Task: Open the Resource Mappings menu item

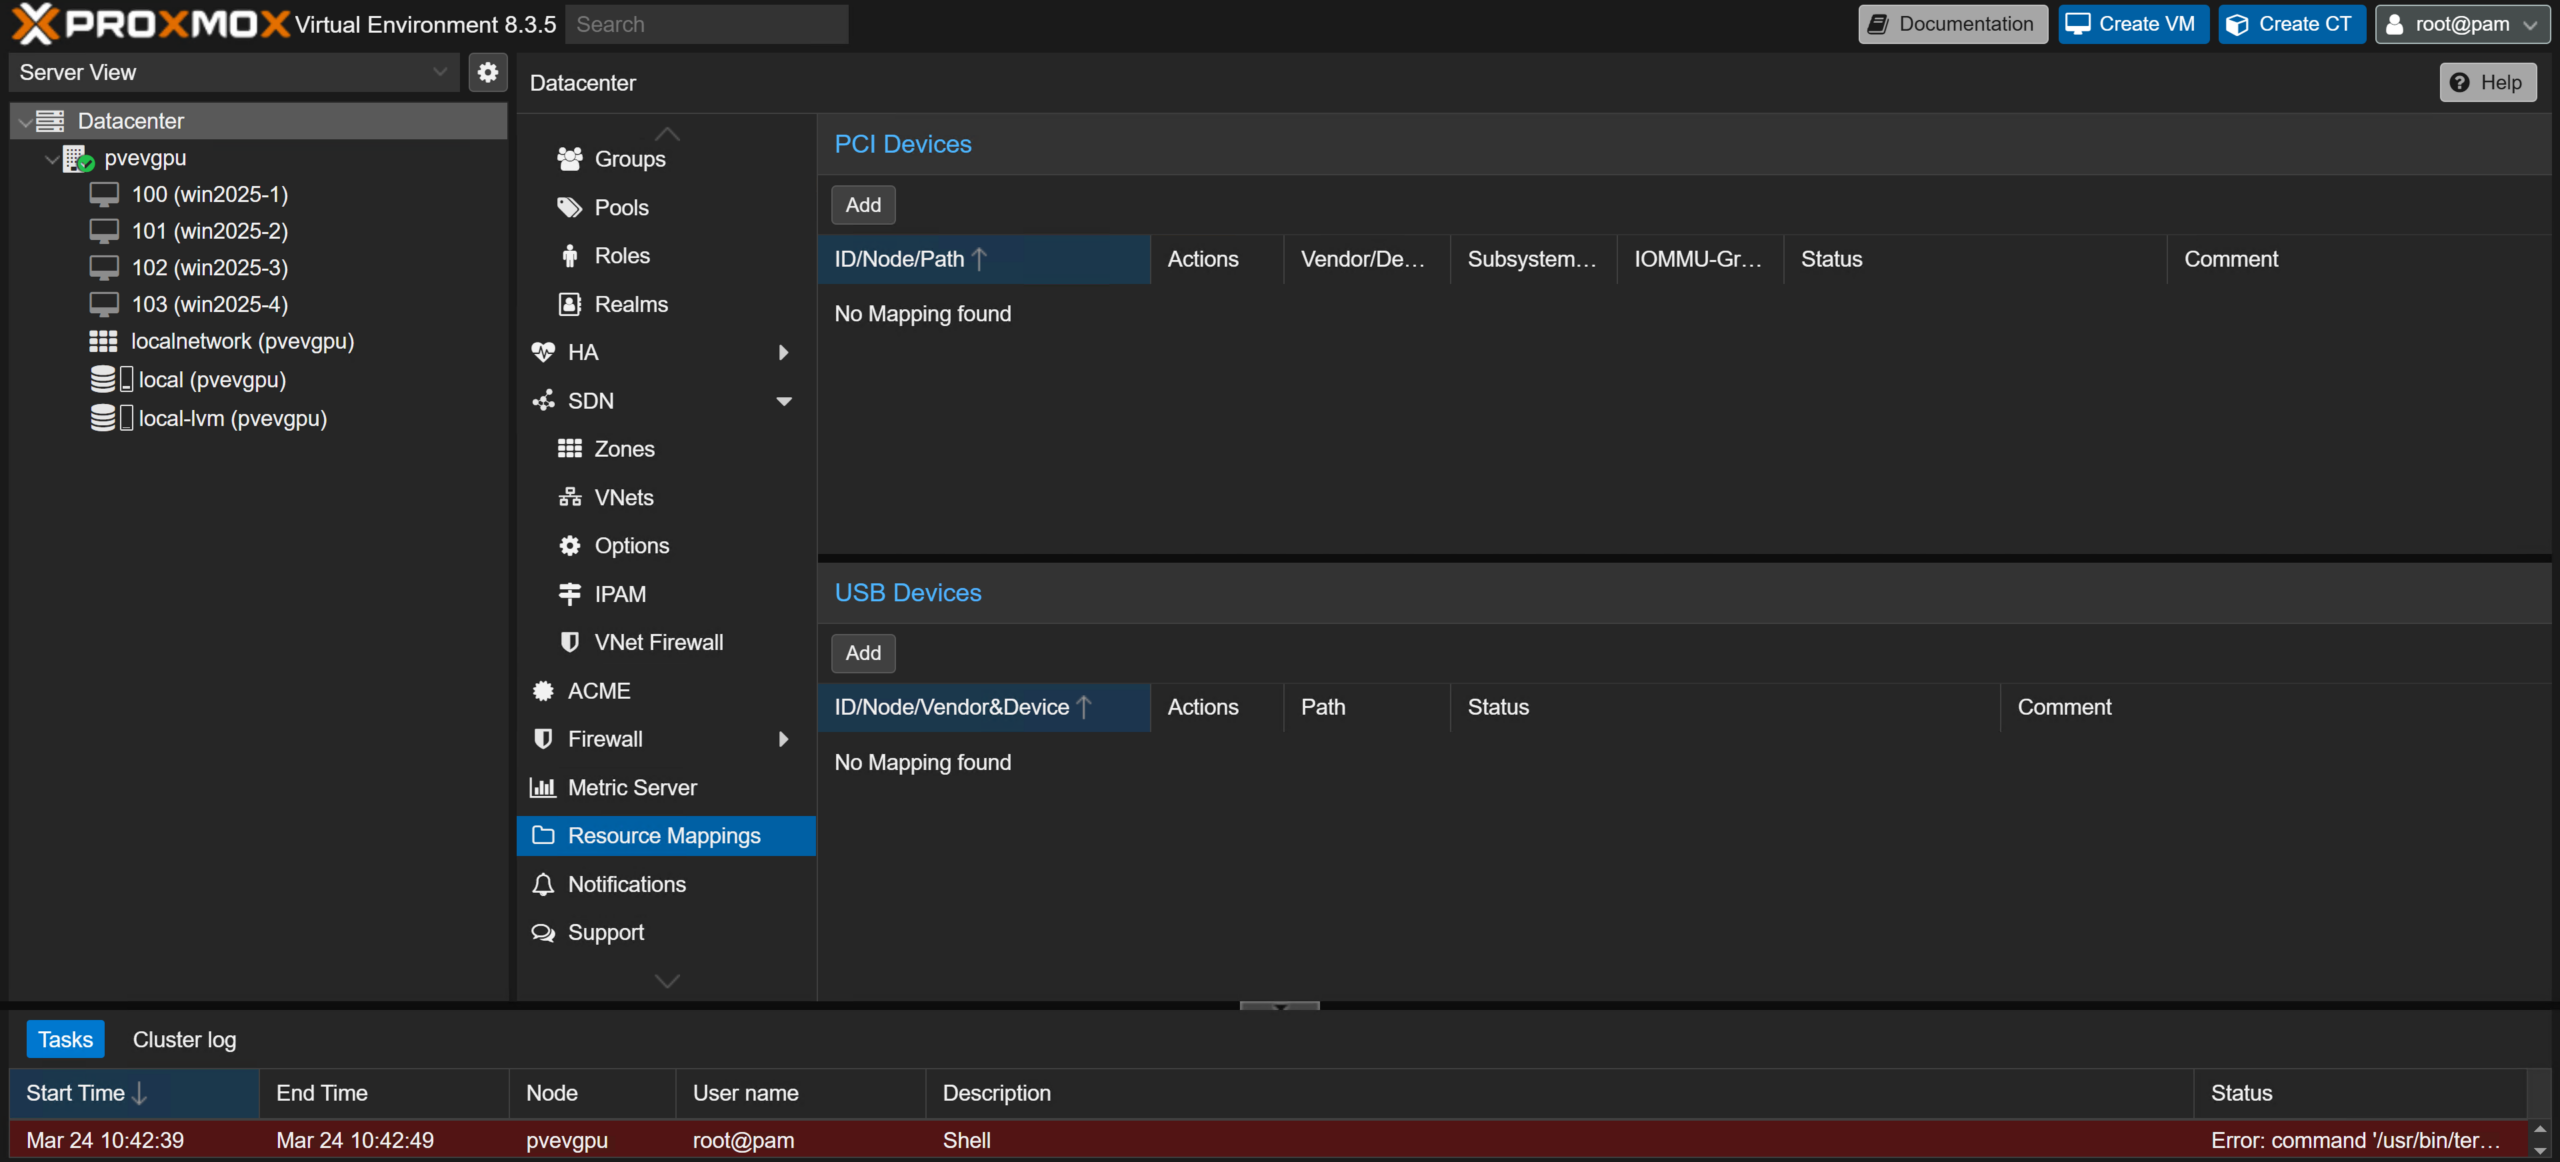Action: (x=666, y=836)
